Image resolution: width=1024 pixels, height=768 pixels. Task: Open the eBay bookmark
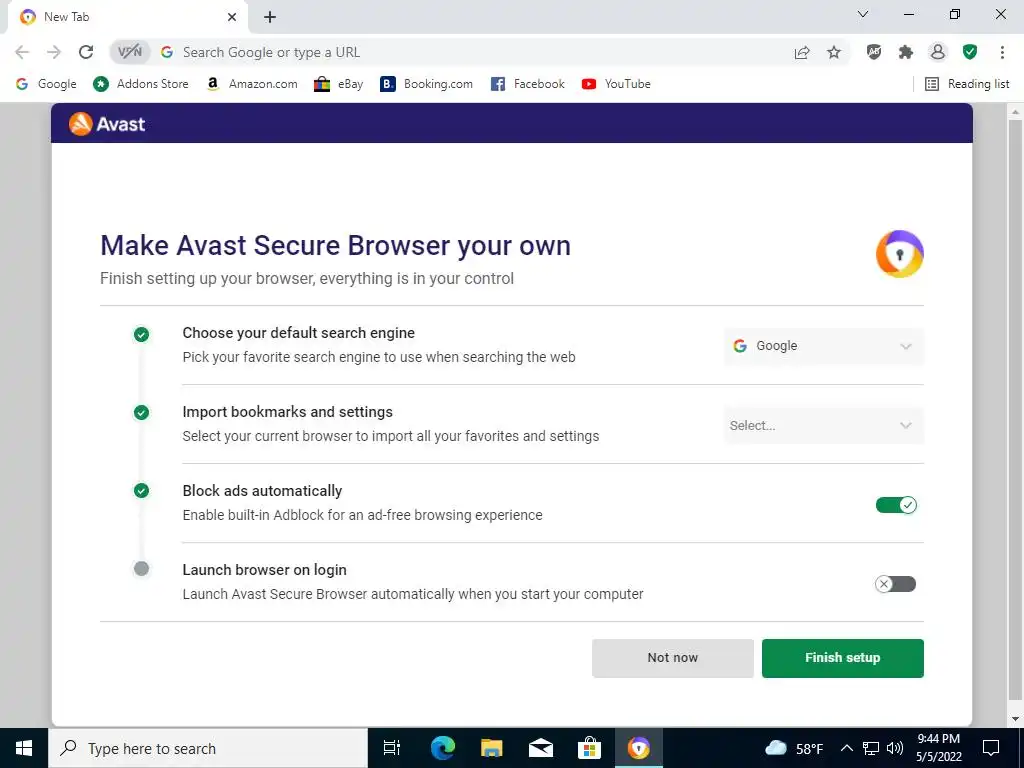click(x=338, y=84)
